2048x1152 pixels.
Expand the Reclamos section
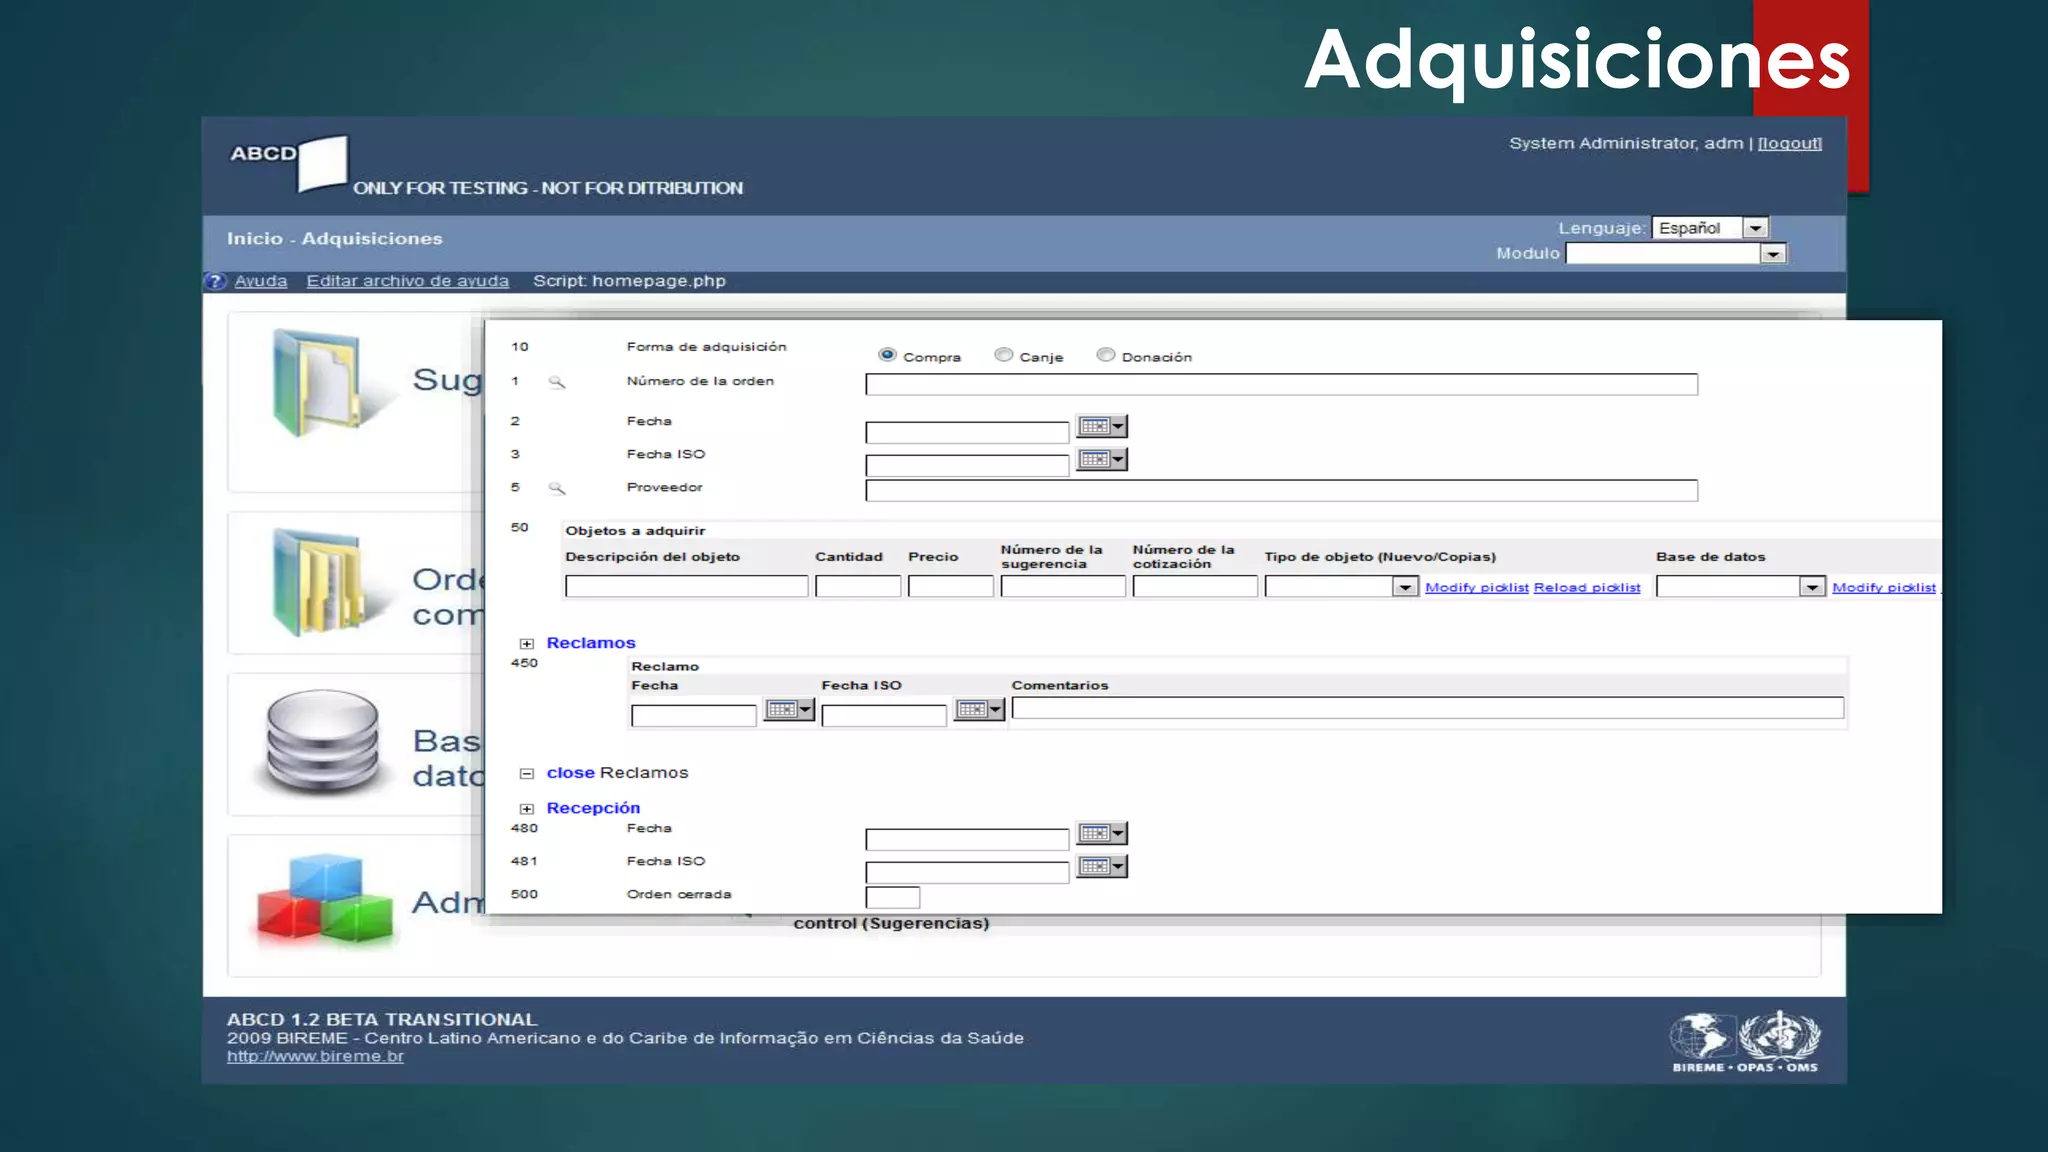pyautogui.click(x=527, y=644)
